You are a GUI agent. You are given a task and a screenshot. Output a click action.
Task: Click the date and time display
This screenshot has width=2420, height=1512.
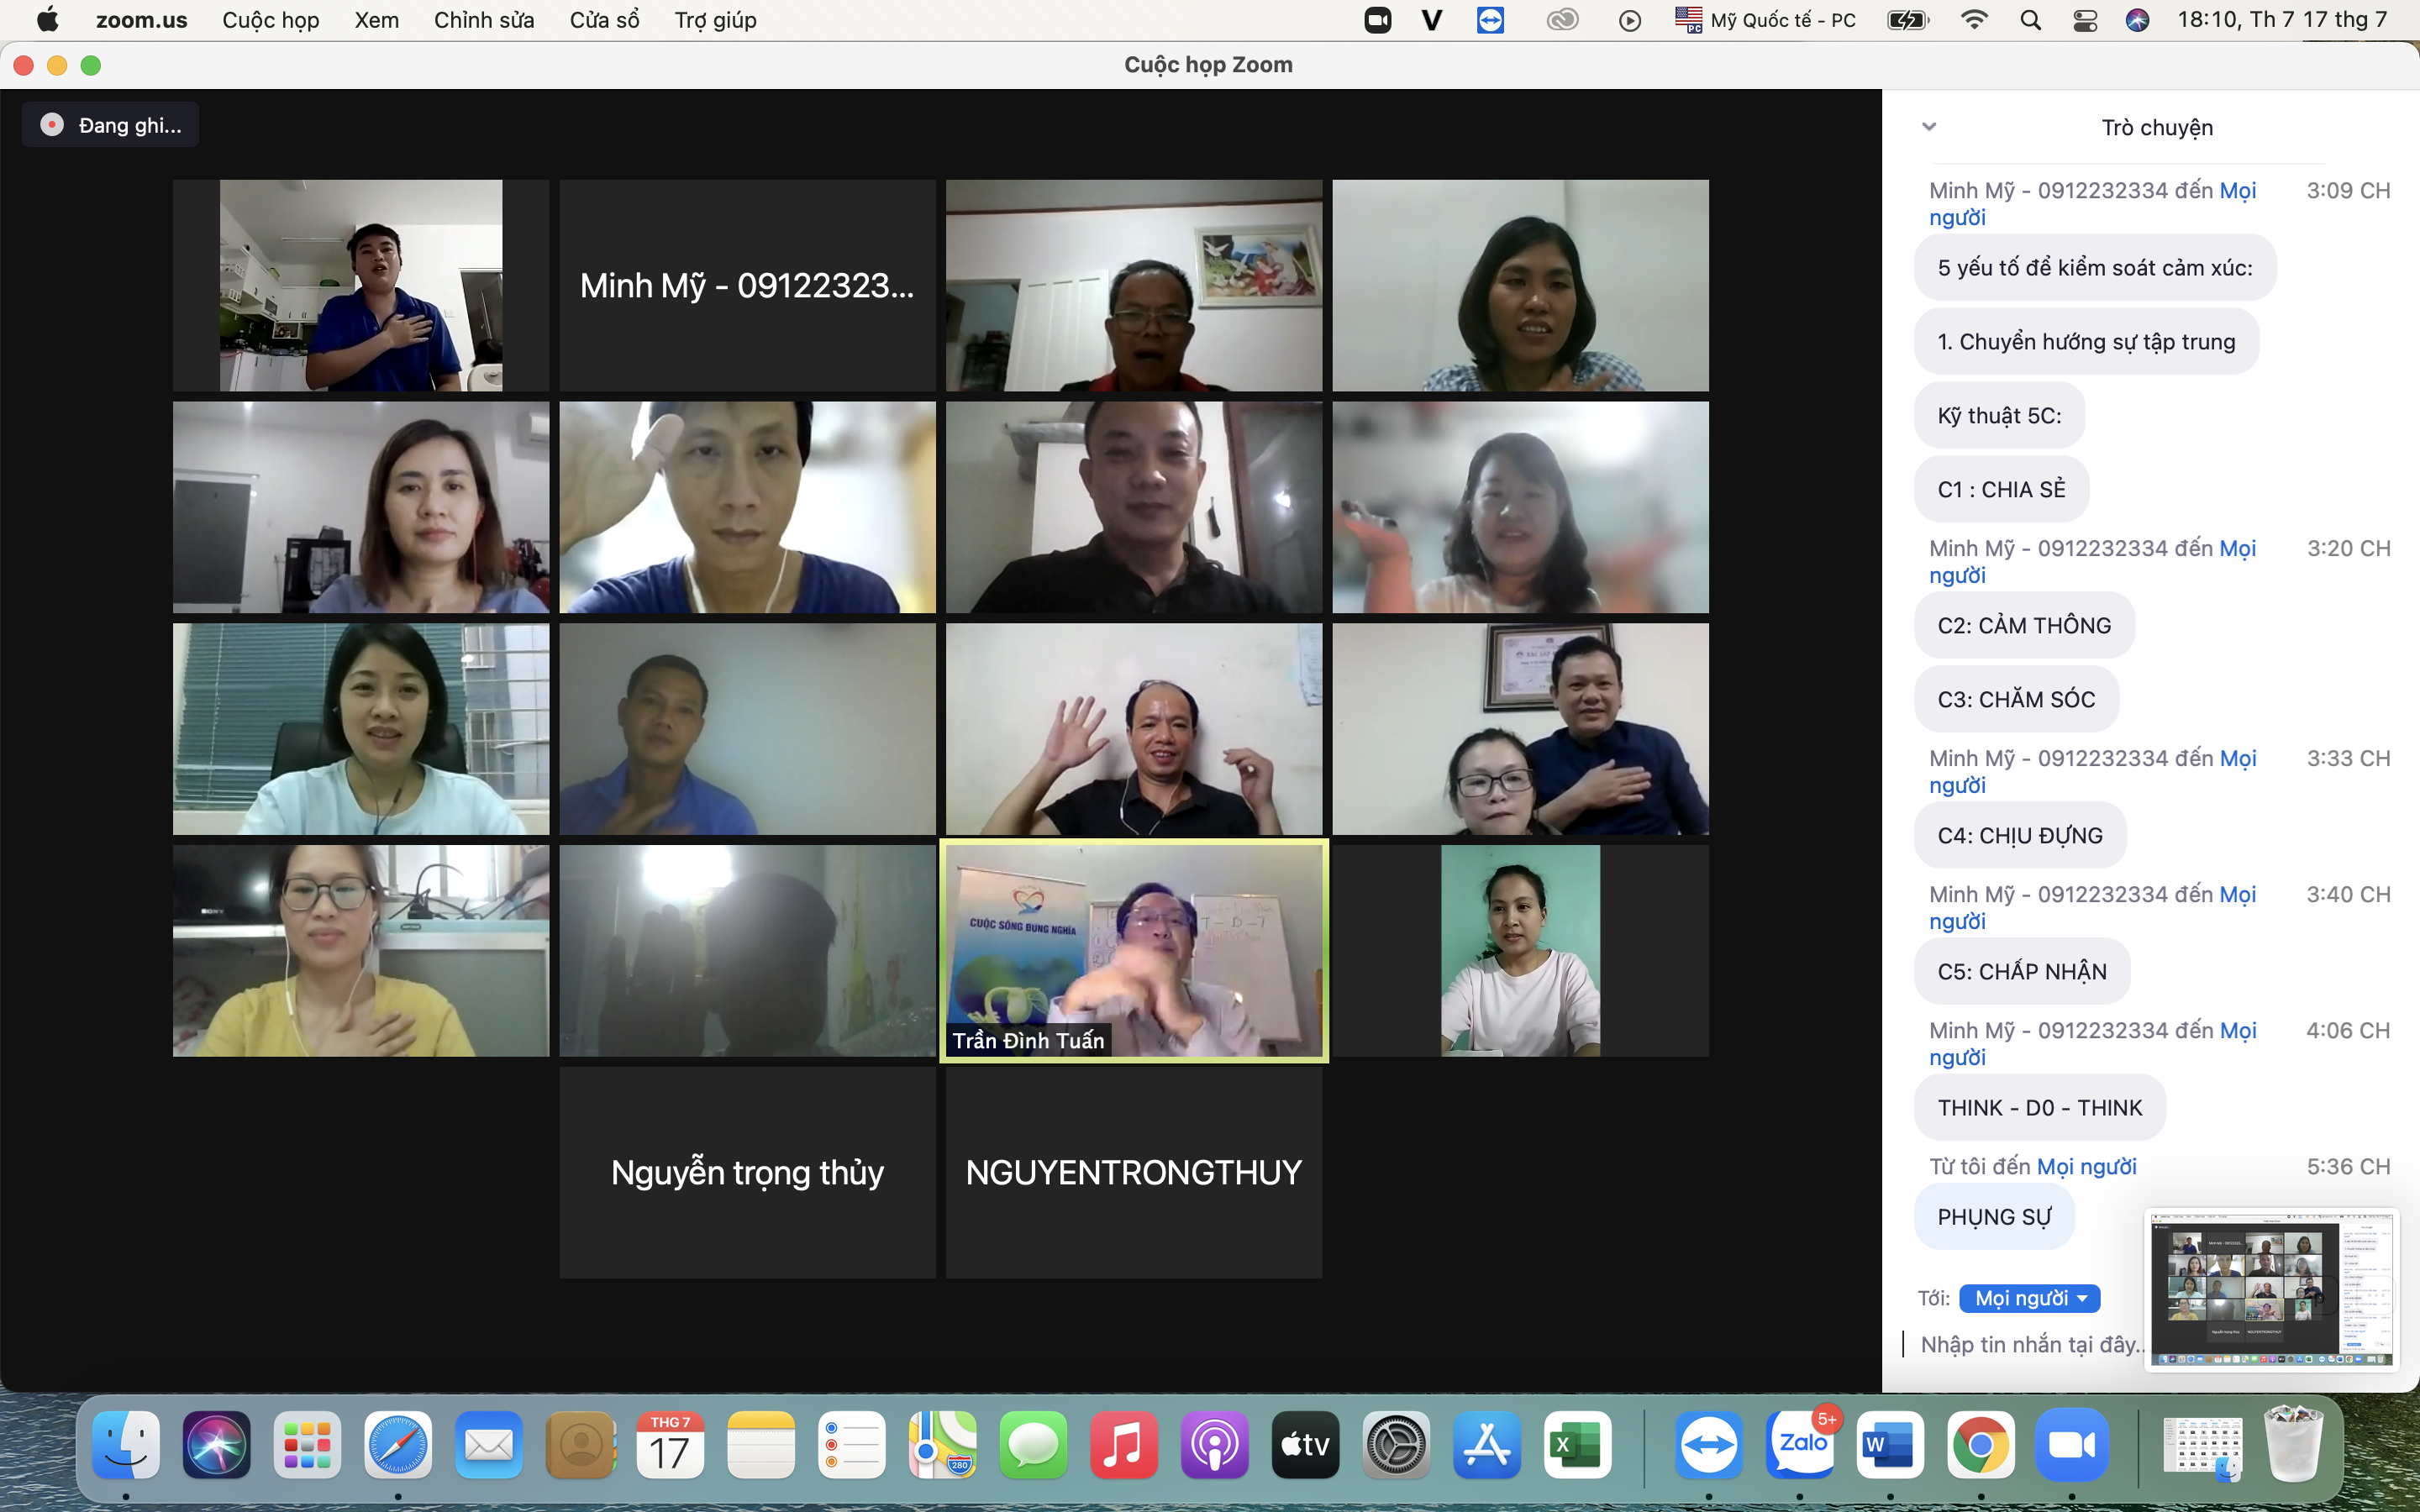tap(2282, 20)
